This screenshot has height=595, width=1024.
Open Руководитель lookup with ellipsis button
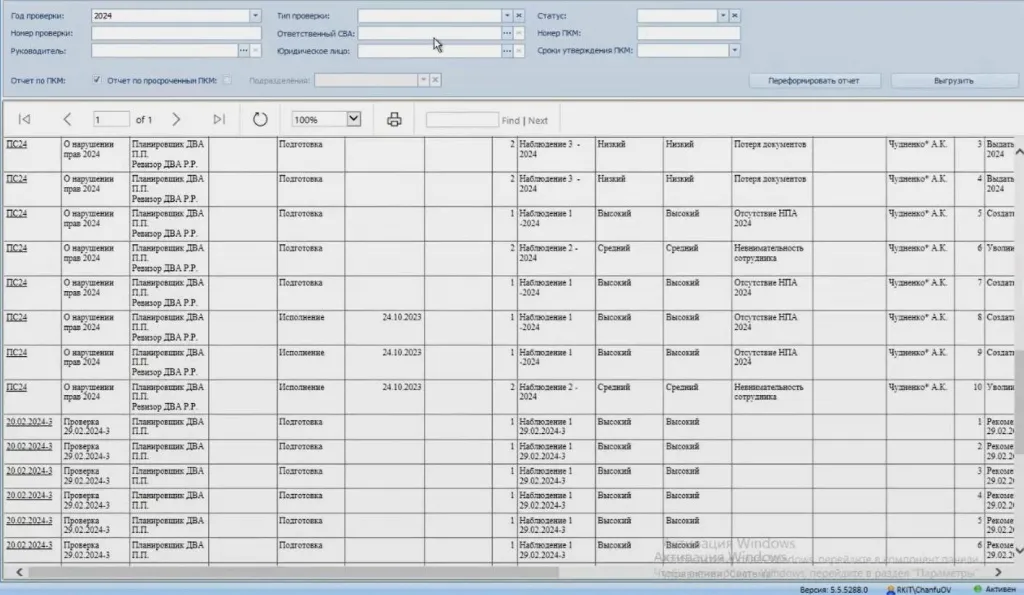coord(243,49)
